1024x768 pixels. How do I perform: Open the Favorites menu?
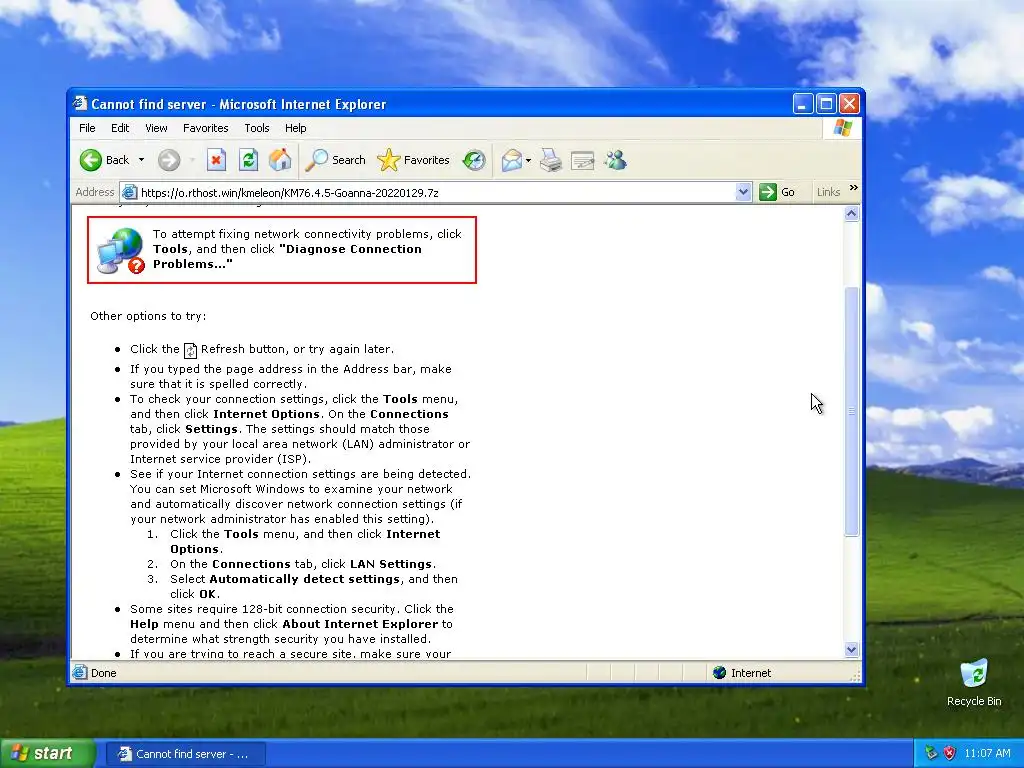click(206, 128)
